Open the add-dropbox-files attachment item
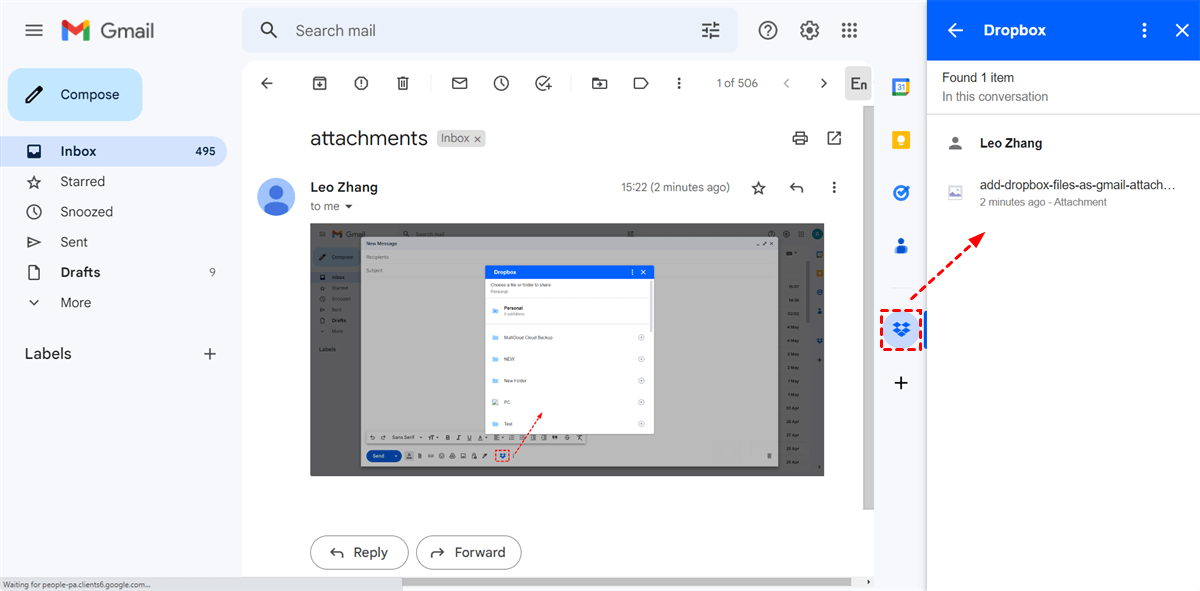 tap(1063, 193)
